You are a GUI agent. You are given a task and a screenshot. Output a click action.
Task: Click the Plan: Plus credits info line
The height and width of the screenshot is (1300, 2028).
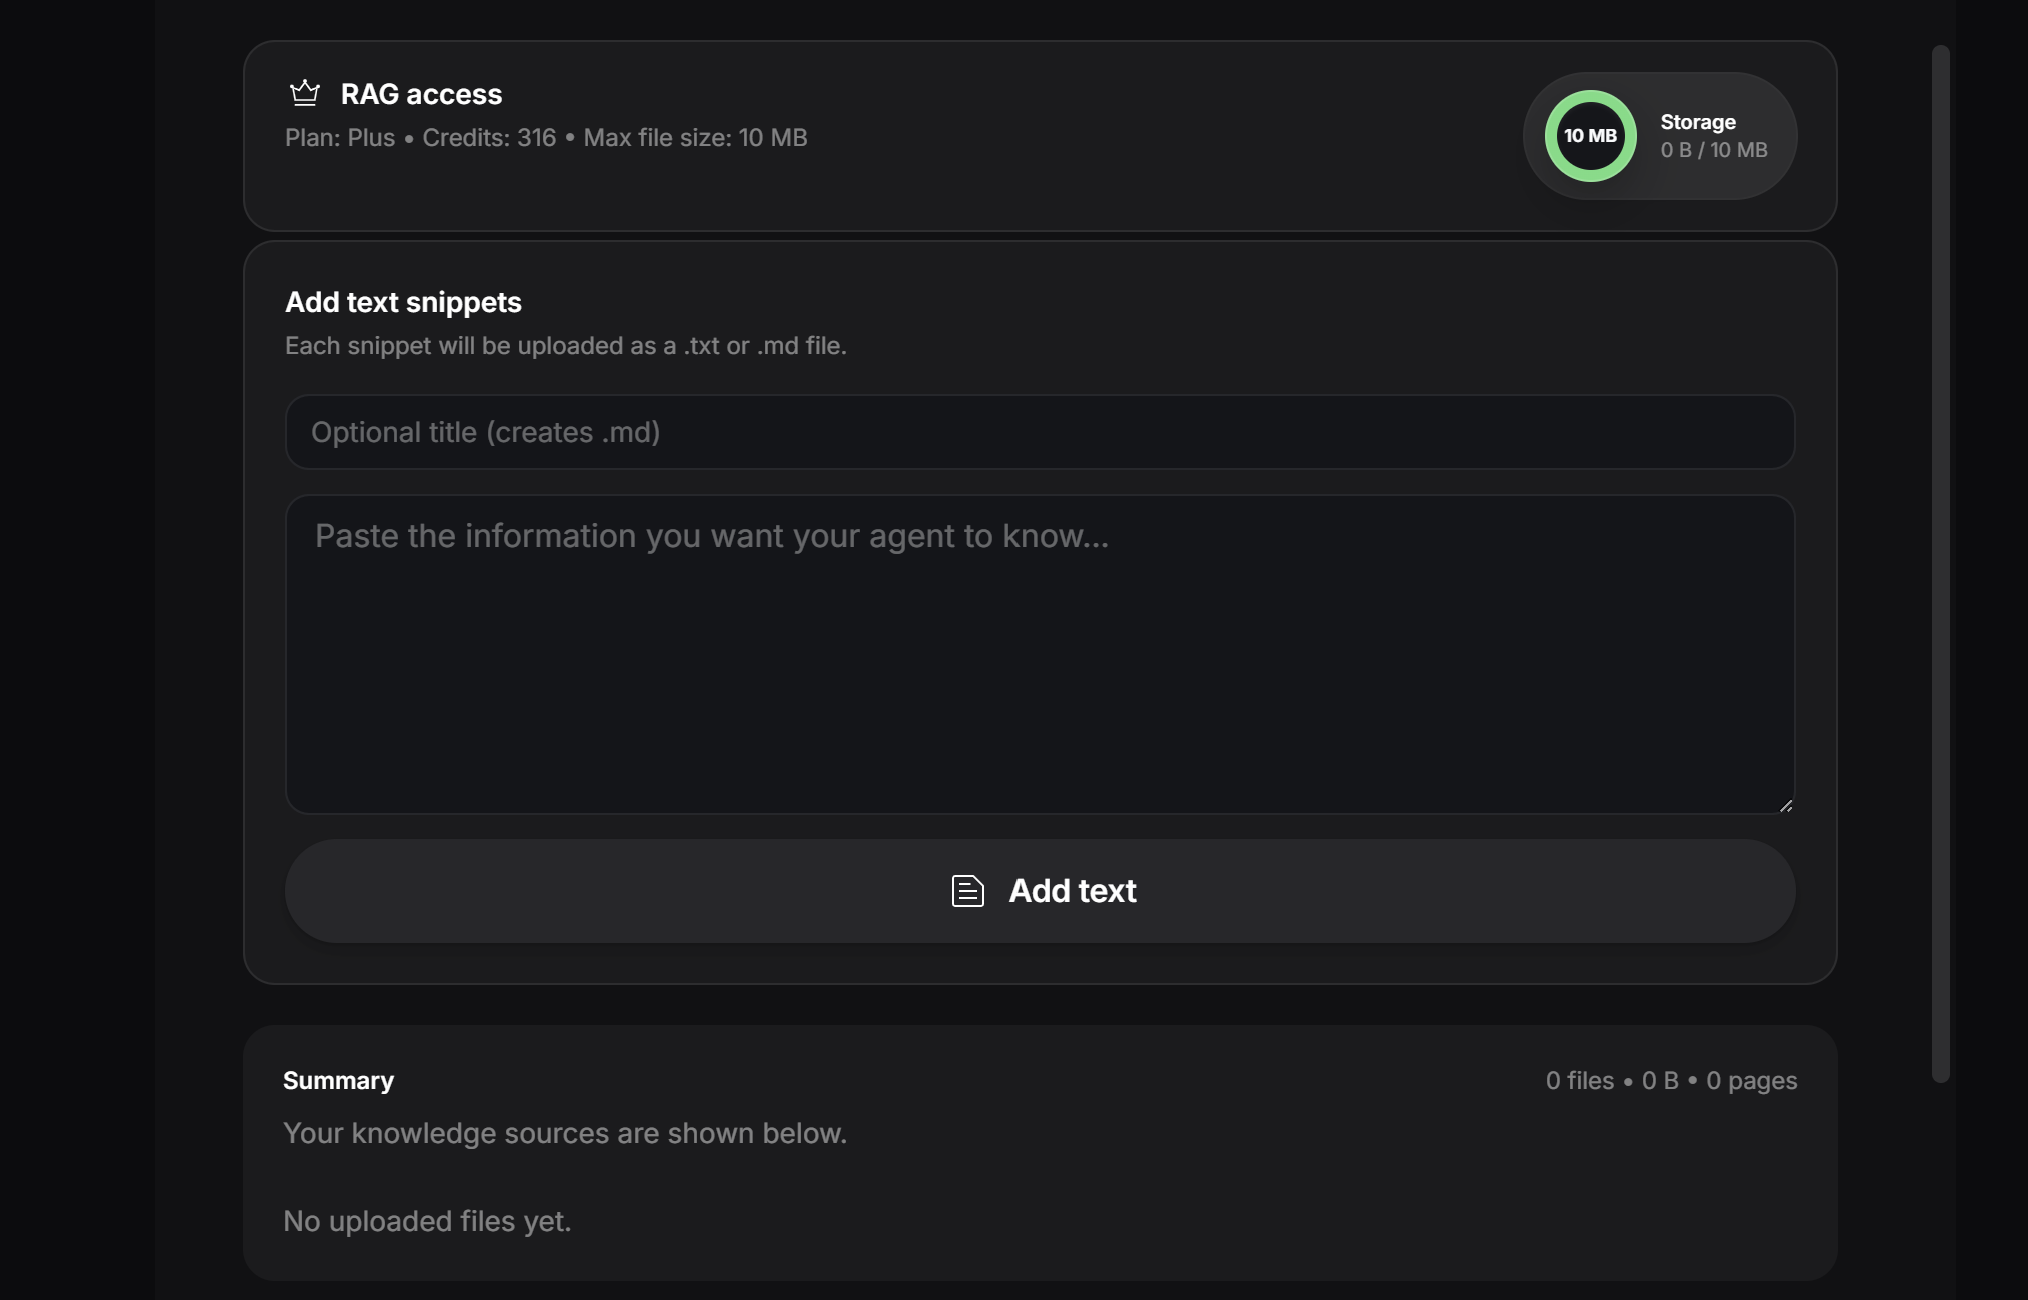click(546, 138)
